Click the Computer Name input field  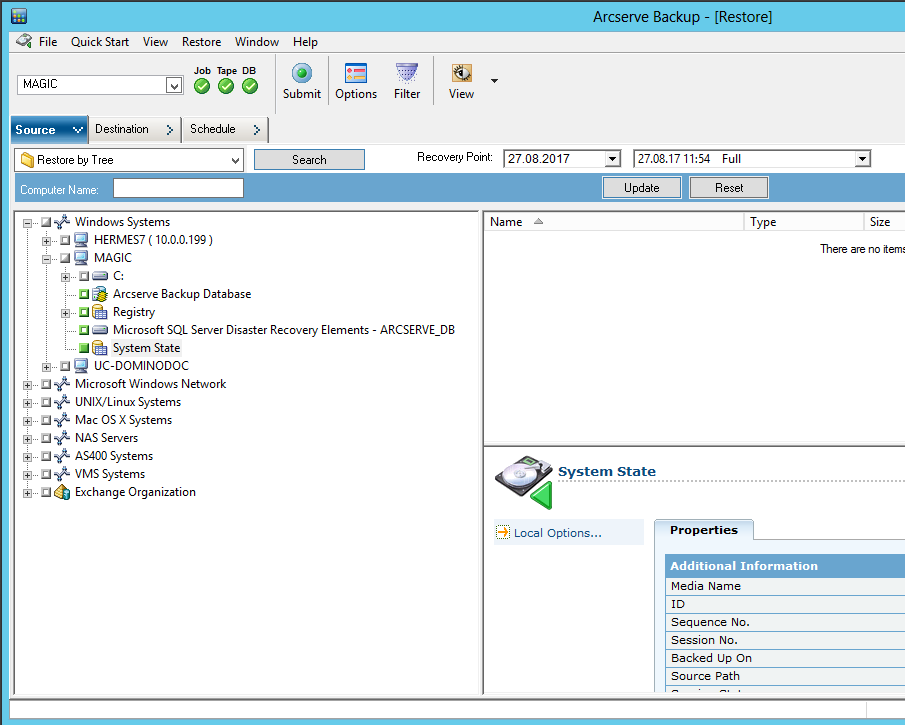178,188
